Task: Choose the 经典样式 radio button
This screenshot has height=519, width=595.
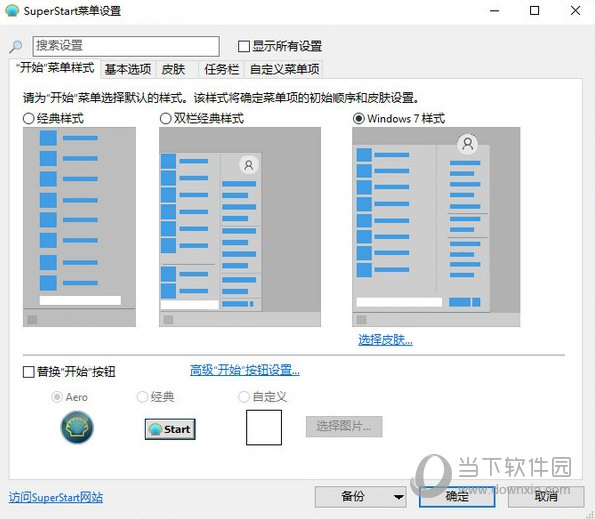Action: 29,119
